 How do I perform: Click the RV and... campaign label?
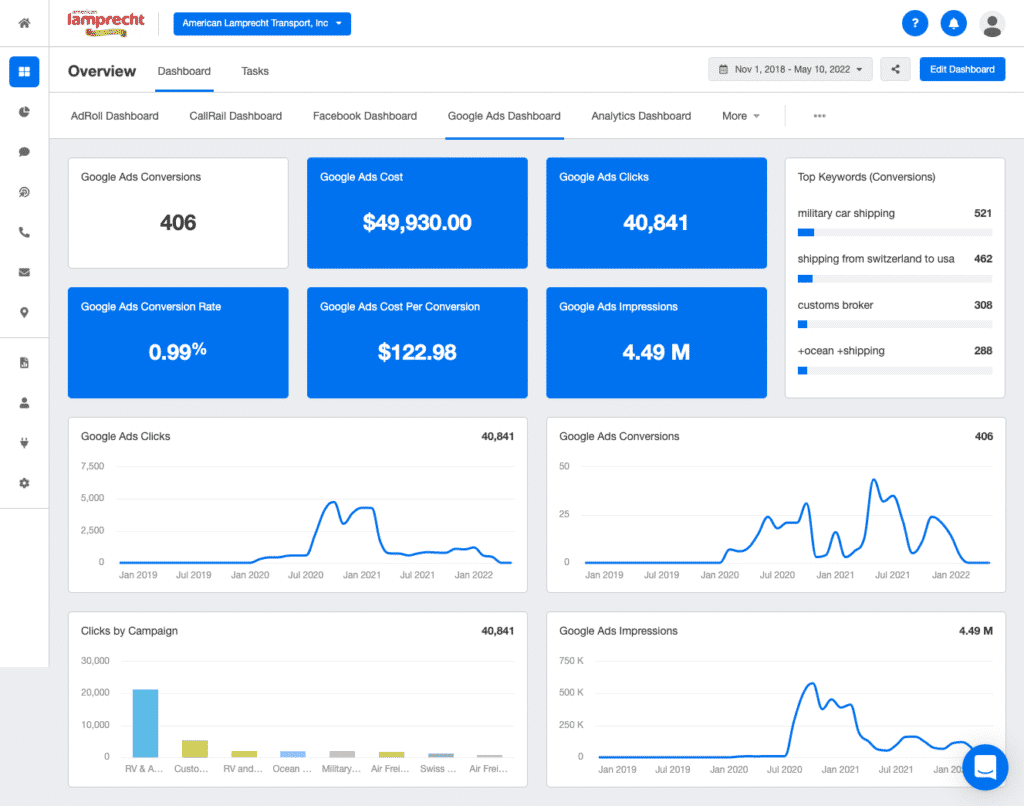coord(243,769)
